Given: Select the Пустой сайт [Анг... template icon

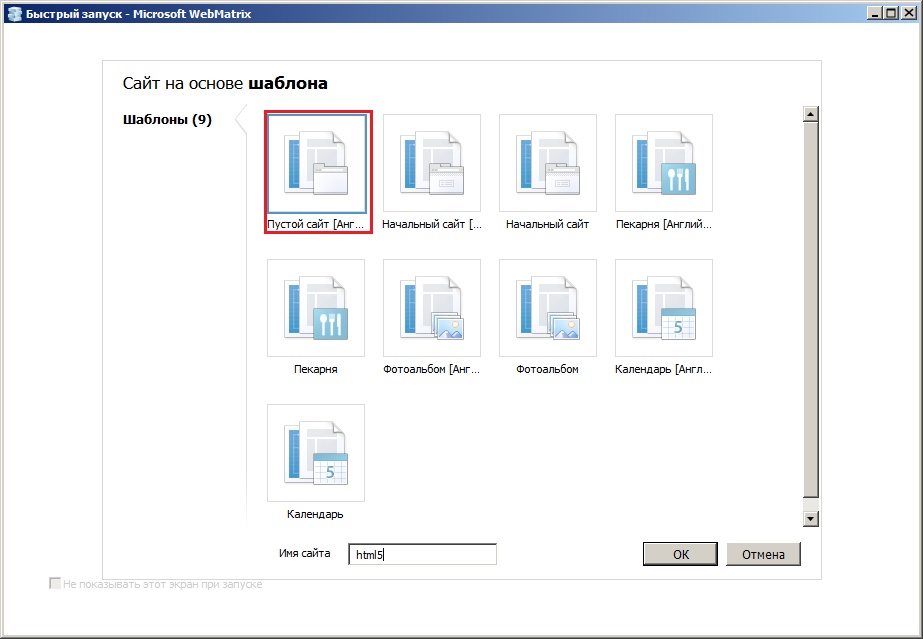Looking at the screenshot, I should tap(316, 164).
